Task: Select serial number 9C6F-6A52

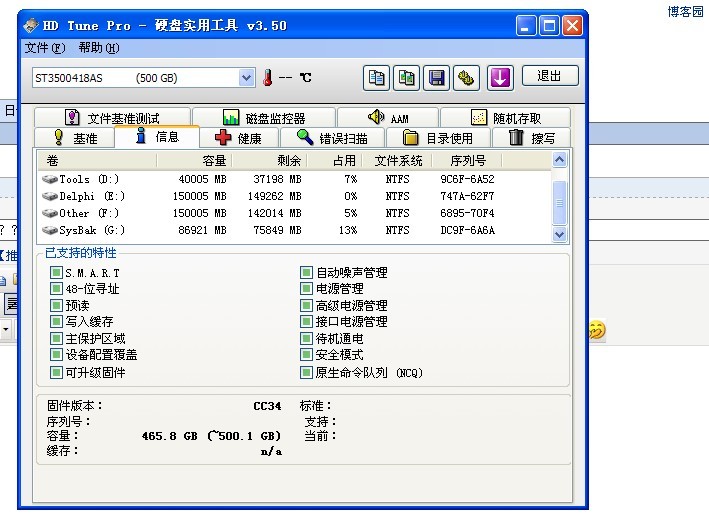Action: (x=468, y=179)
